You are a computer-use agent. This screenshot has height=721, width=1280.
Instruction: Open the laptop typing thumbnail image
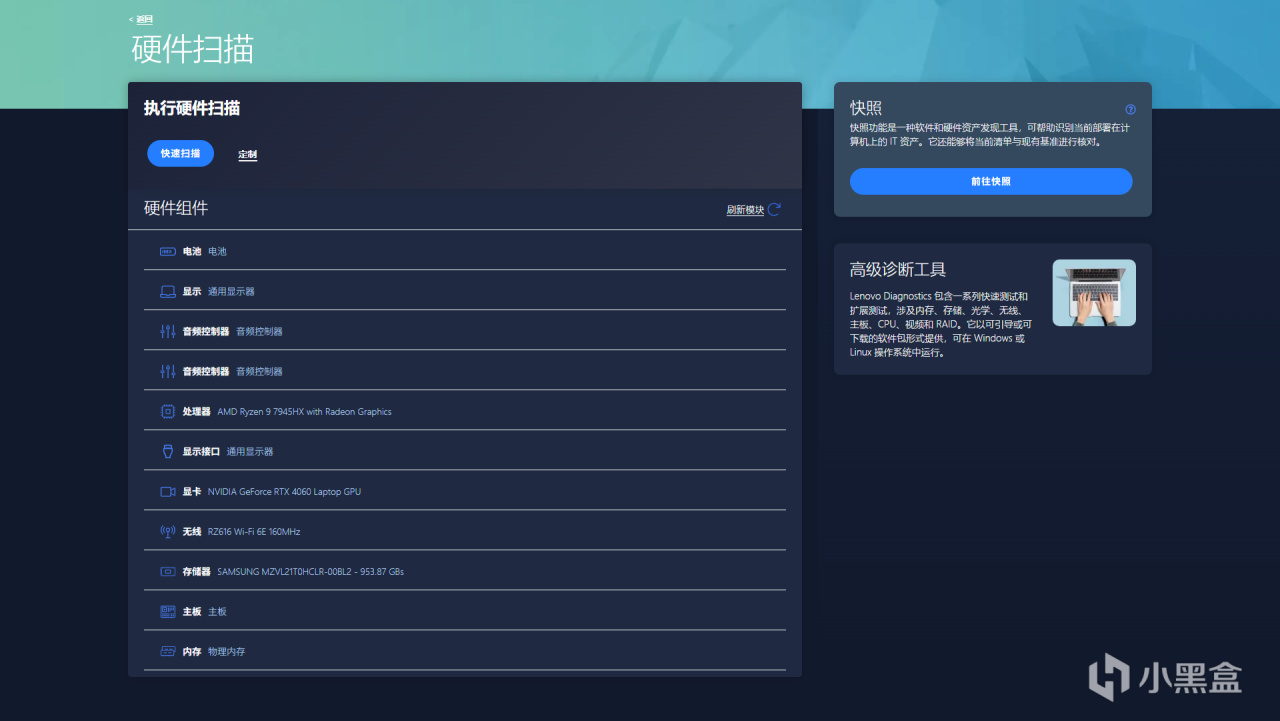click(1094, 293)
